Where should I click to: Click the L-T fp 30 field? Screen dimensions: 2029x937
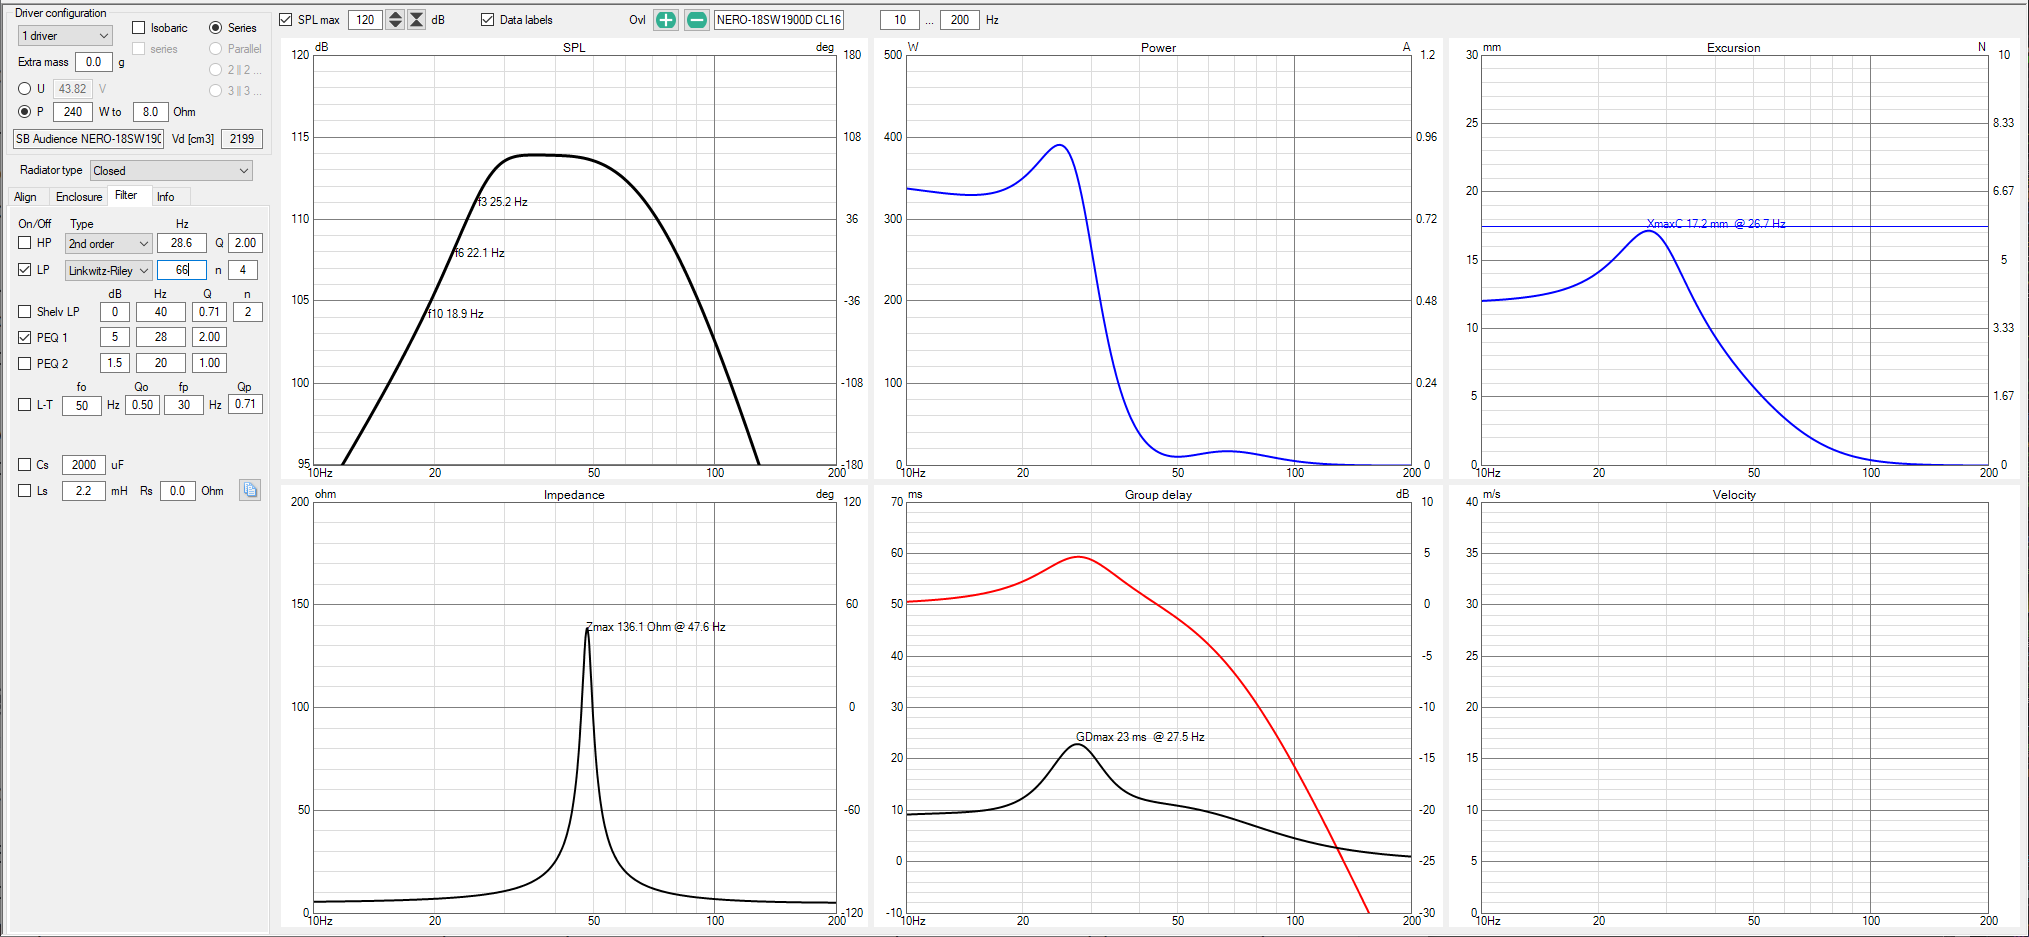click(x=184, y=405)
